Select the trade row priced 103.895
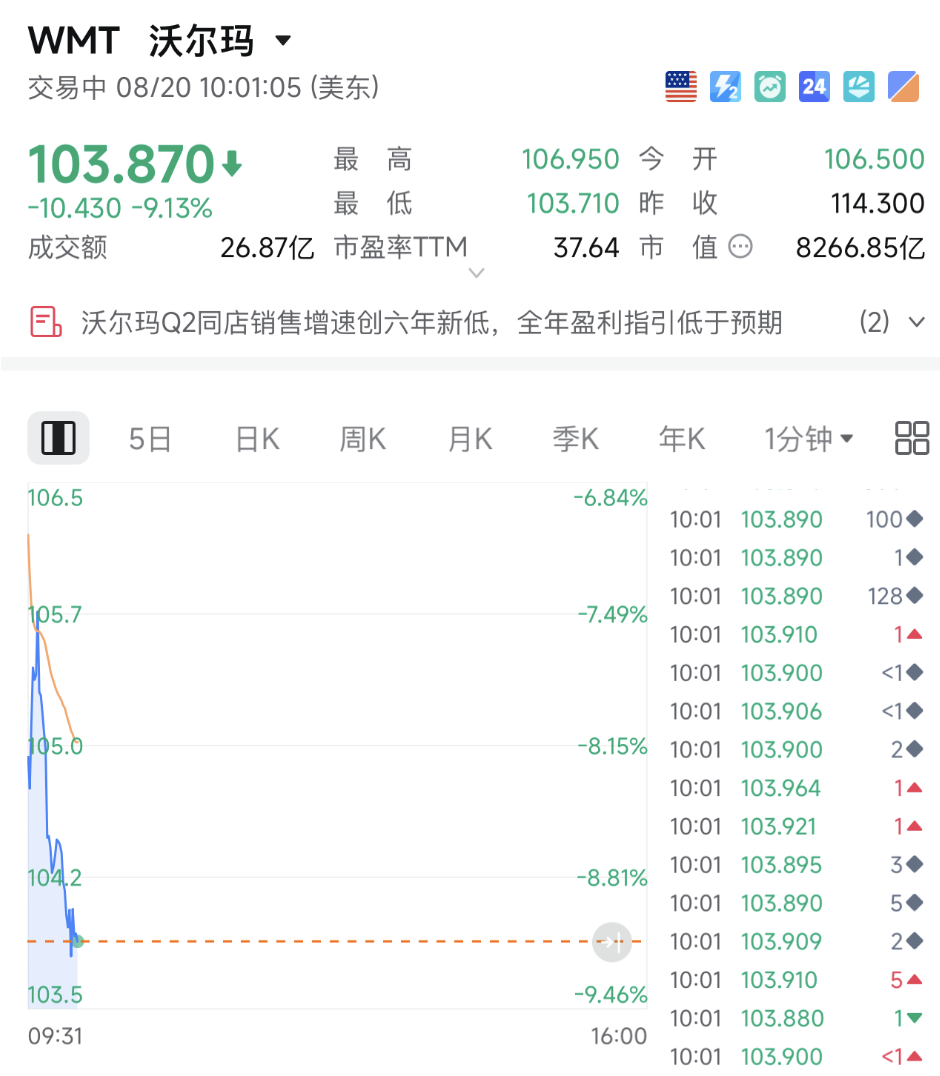The height and width of the screenshot is (1076, 940). click(x=797, y=865)
